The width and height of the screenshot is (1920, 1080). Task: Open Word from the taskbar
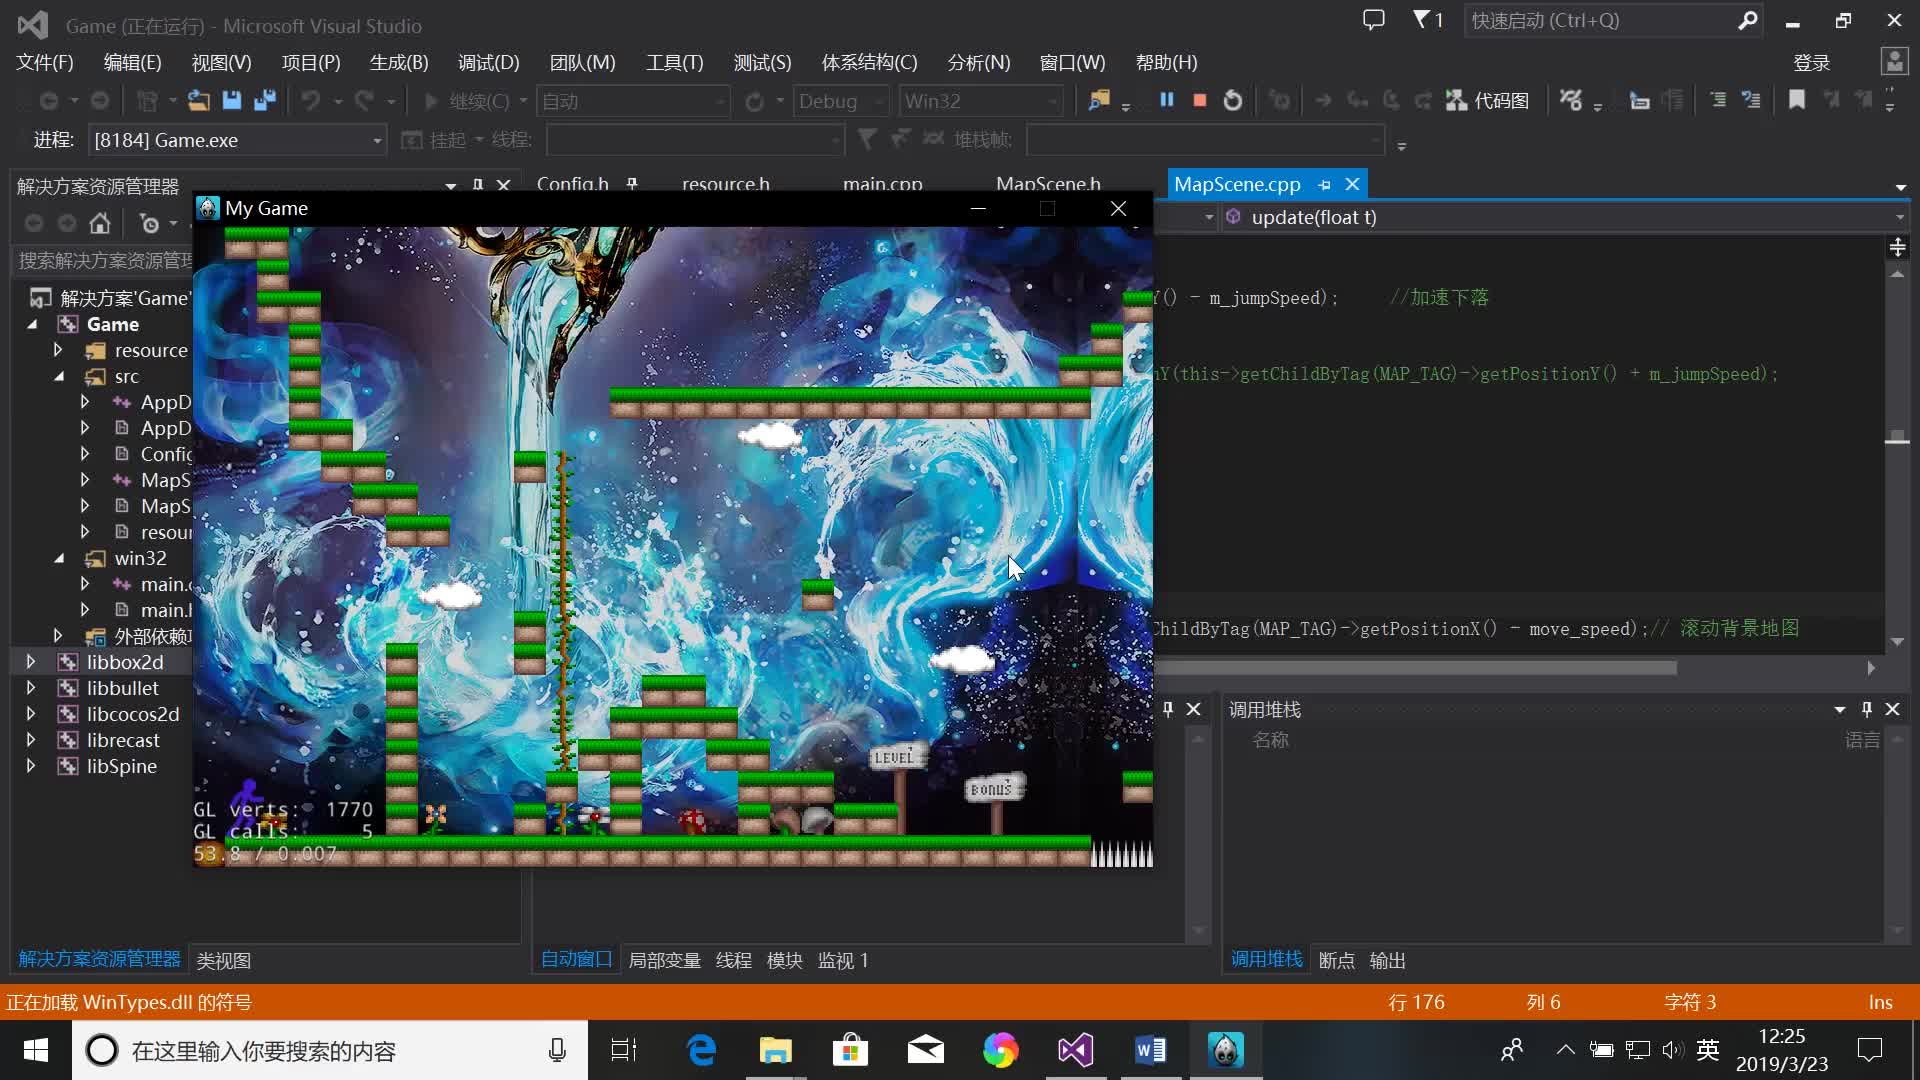click(x=1151, y=1050)
